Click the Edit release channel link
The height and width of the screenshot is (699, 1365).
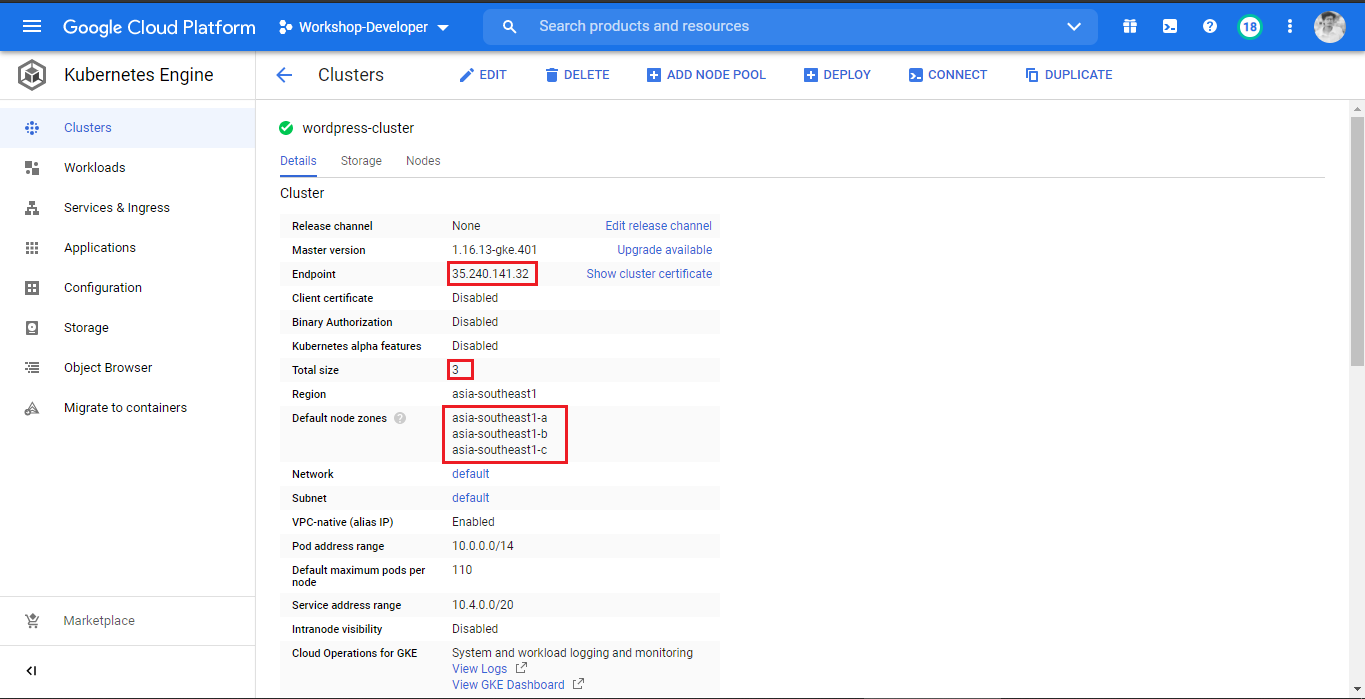(x=659, y=226)
